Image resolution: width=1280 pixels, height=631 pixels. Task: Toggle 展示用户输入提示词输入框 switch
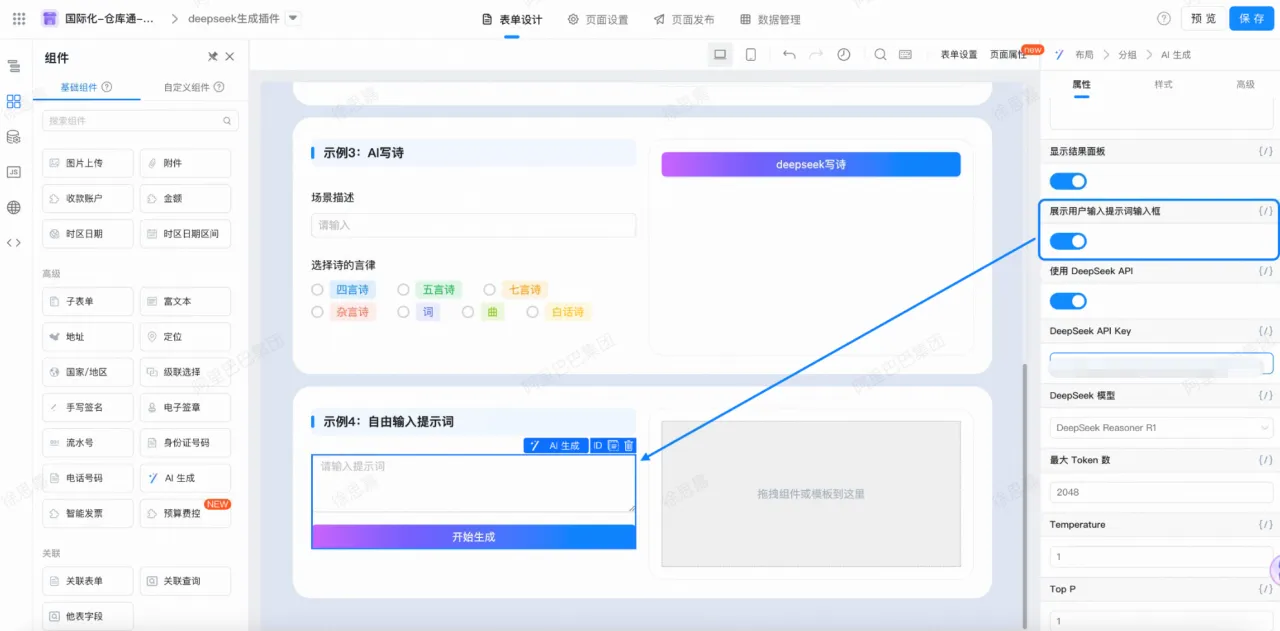coord(1068,241)
